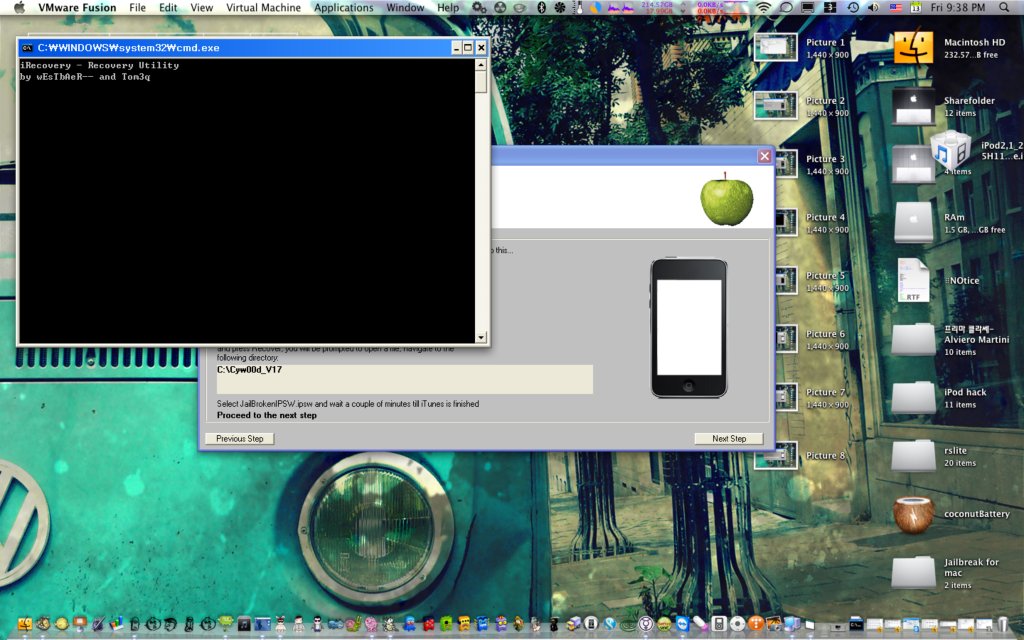1024x640 pixels.
Task: Click the speech bubble menu bar icon
Action: pyautogui.click(x=786, y=8)
